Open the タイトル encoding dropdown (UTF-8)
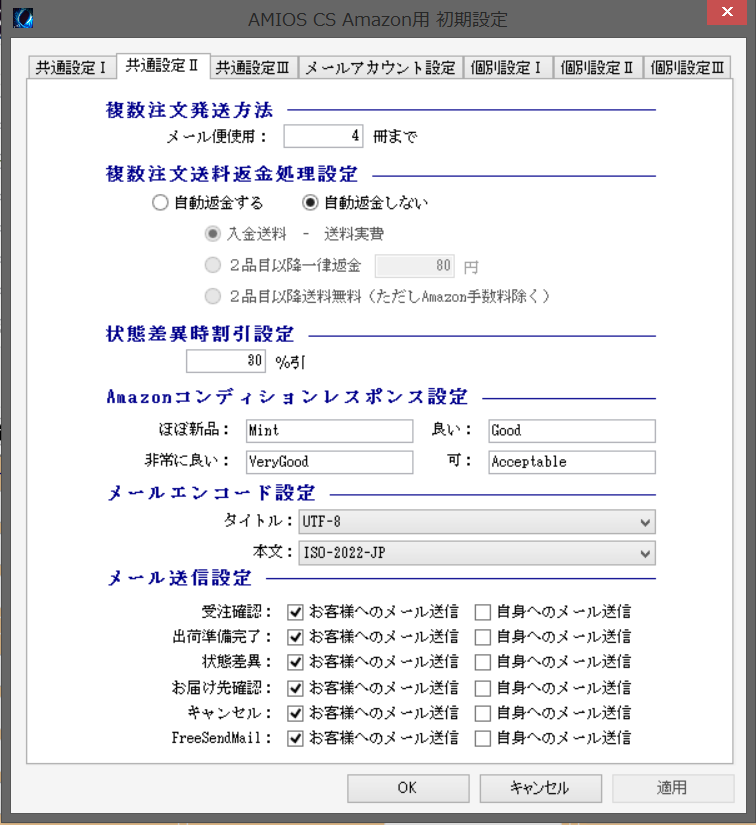Image resolution: width=756 pixels, height=825 pixels. pyautogui.click(x=477, y=522)
